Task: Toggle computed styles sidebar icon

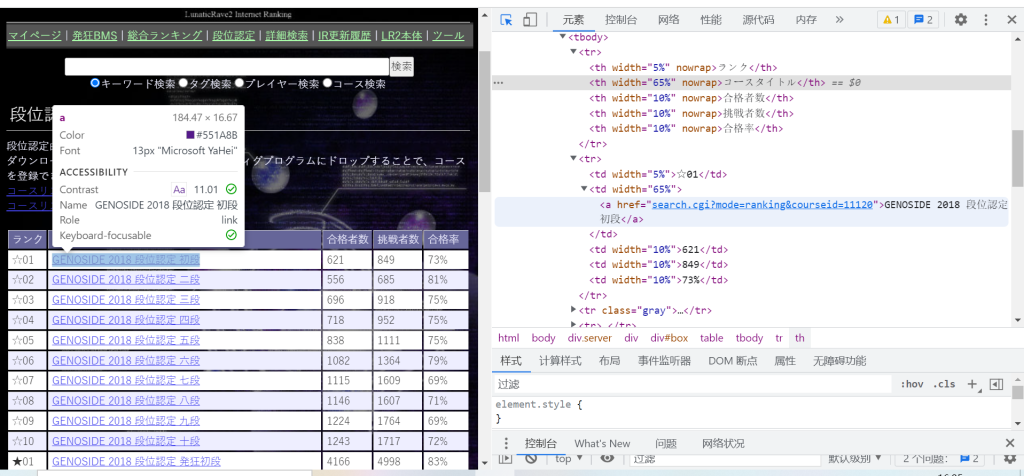Action: point(996,384)
